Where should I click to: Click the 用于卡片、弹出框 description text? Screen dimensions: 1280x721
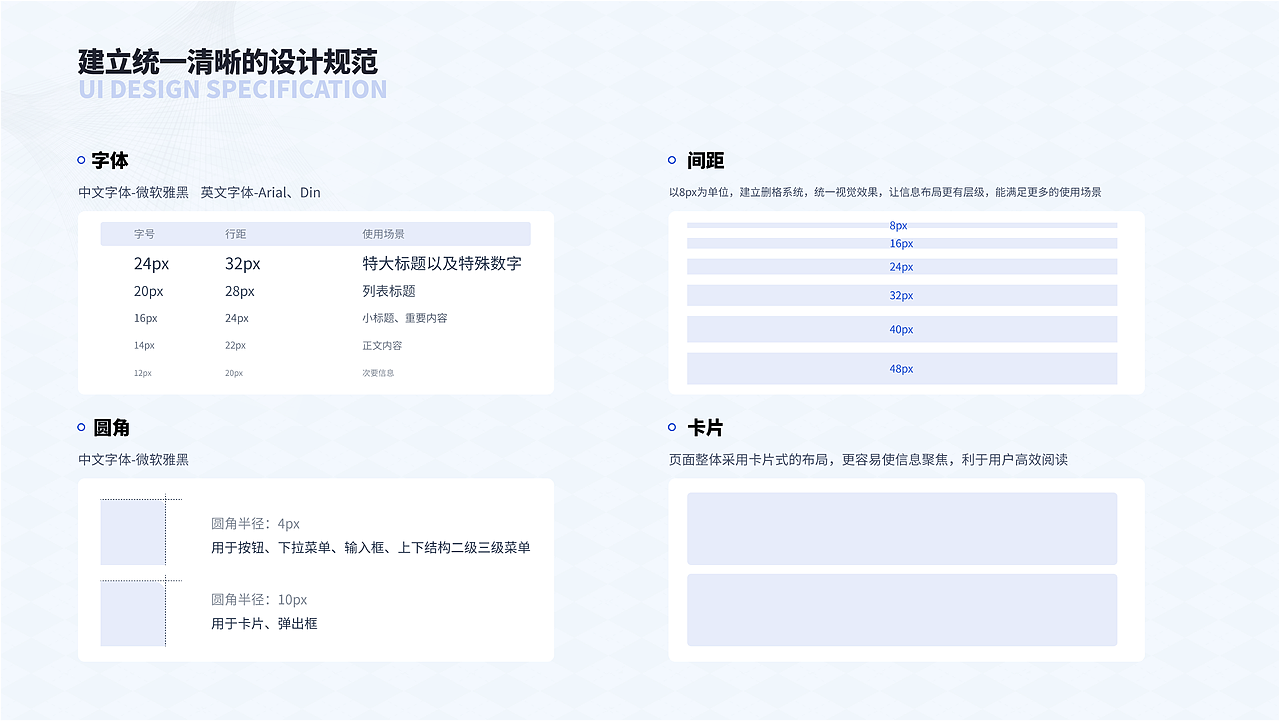tap(264, 623)
